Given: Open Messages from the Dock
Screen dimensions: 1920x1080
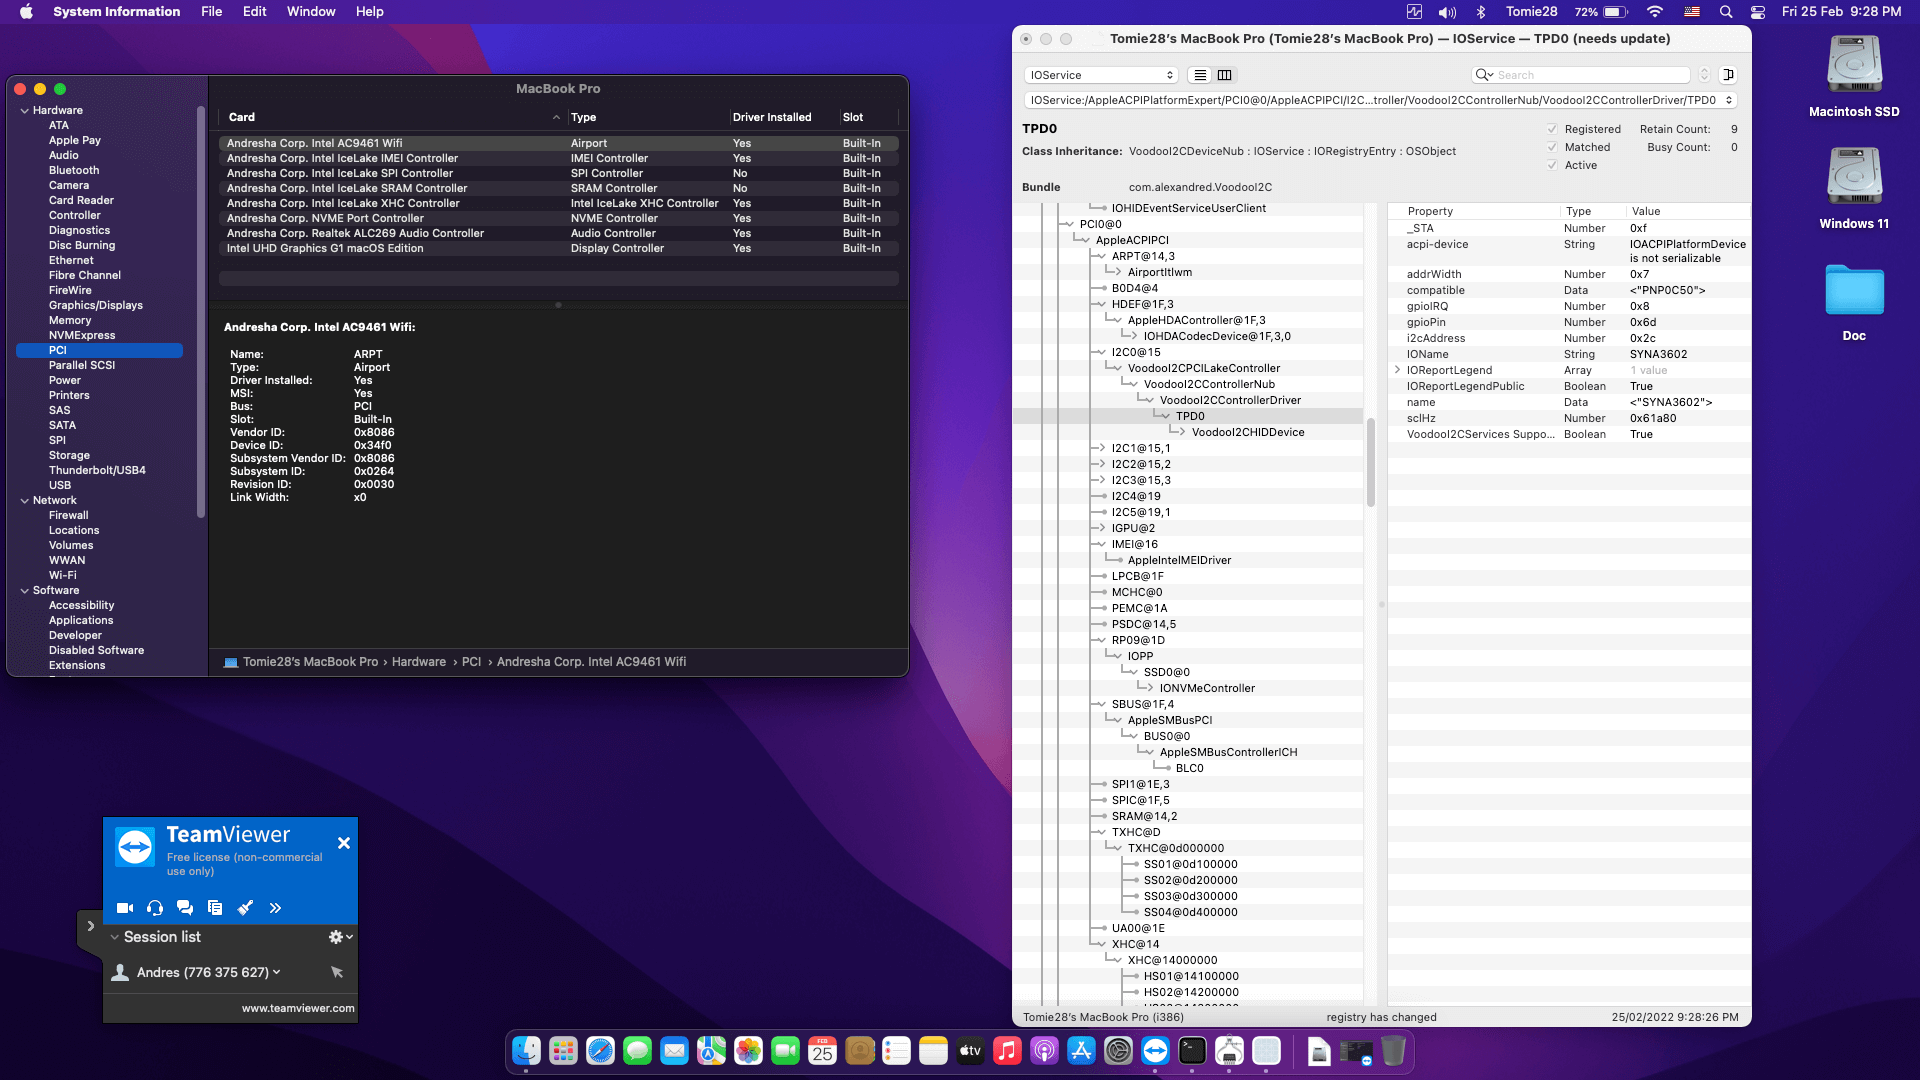Looking at the screenshot, I should pyautogui.click(x=637, y=1051).
